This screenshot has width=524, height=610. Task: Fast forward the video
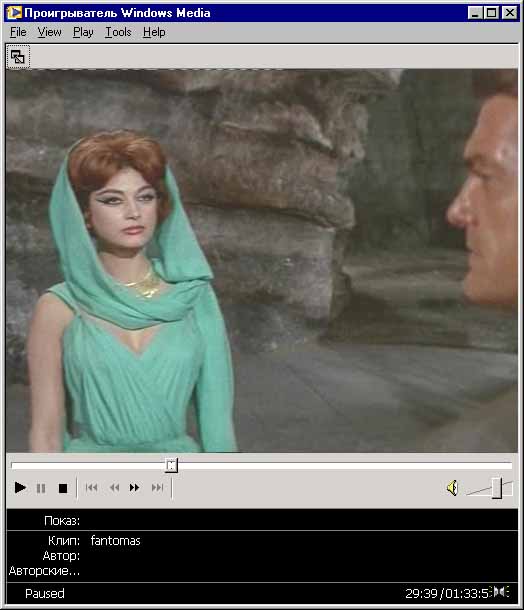coord(135,487)
